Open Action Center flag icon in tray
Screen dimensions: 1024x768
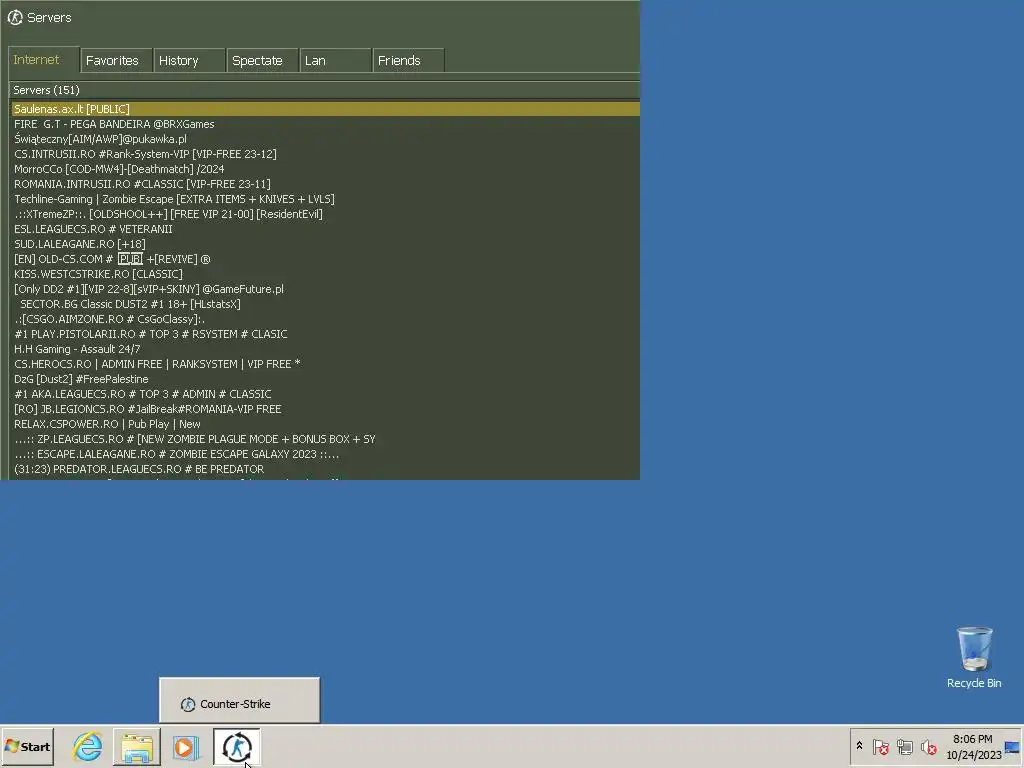(880, 746)
